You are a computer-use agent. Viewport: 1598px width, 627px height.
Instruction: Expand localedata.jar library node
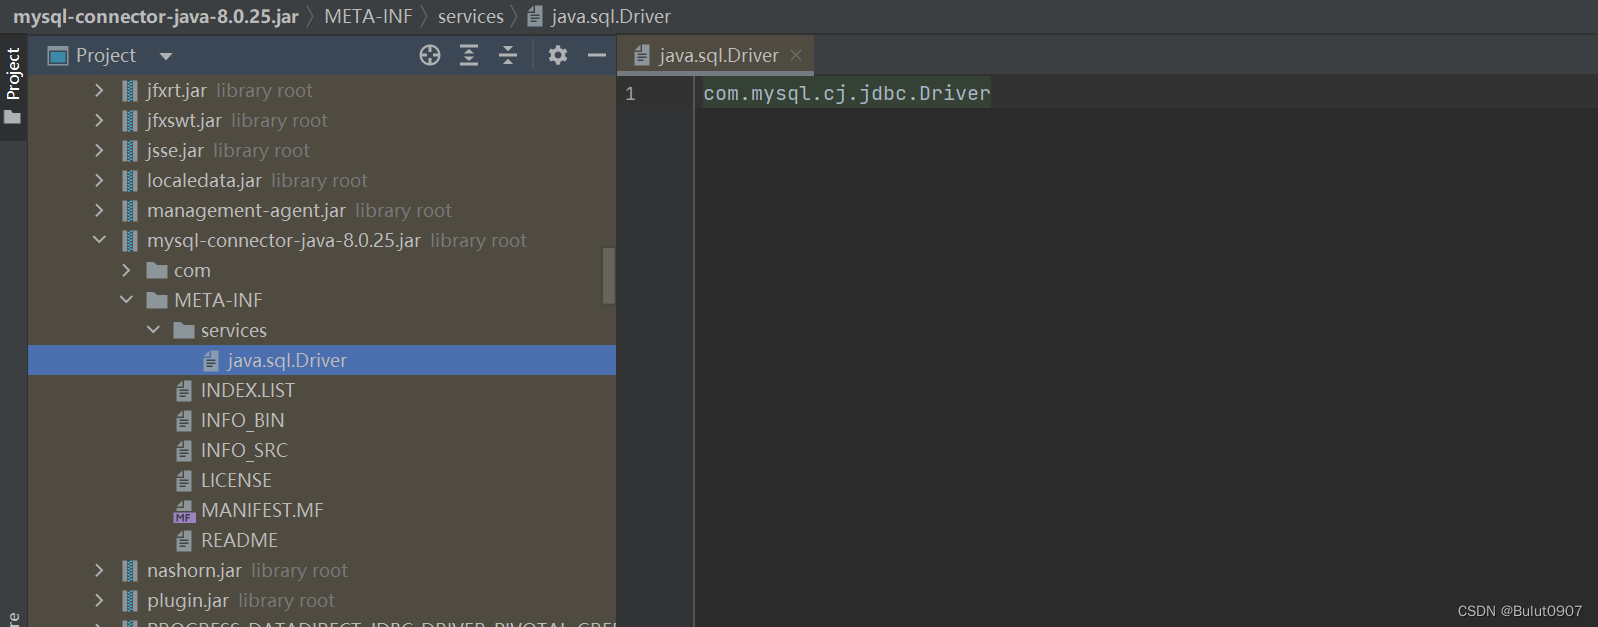(99, 180)
